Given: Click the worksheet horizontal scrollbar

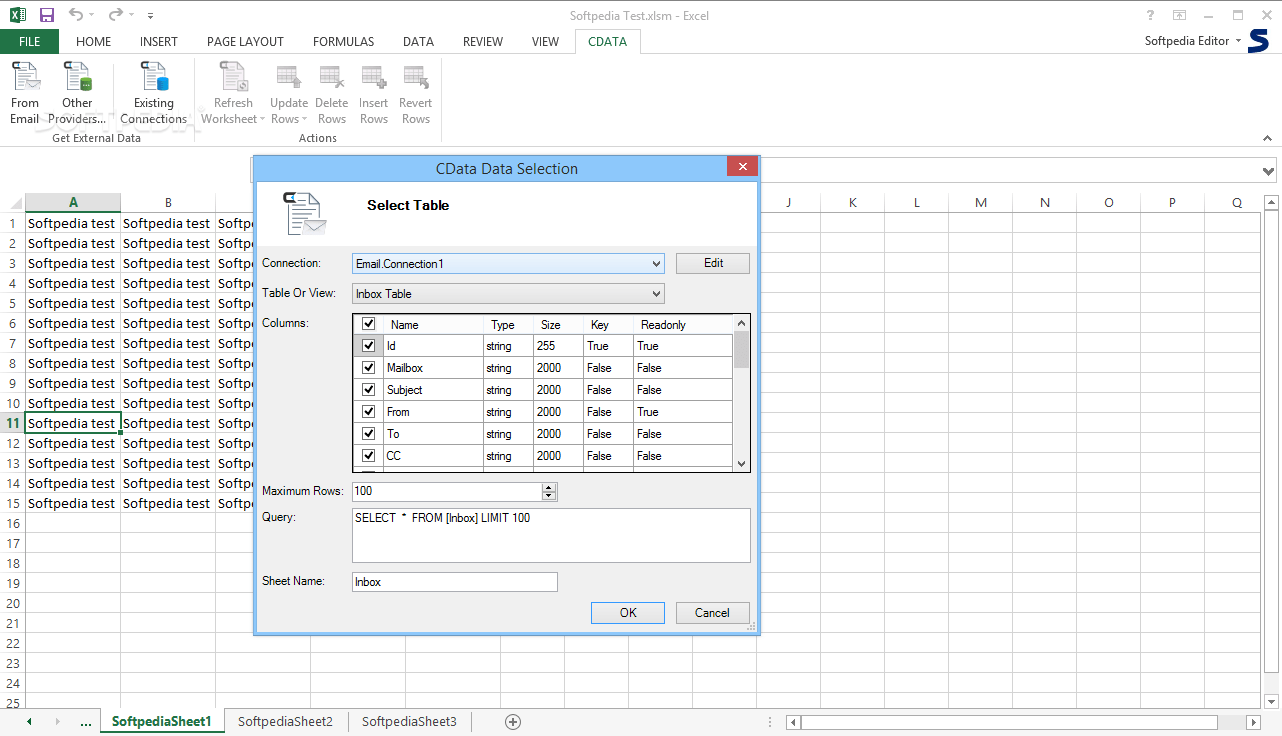Looking at the screenshot, I should coord(1009,722).
